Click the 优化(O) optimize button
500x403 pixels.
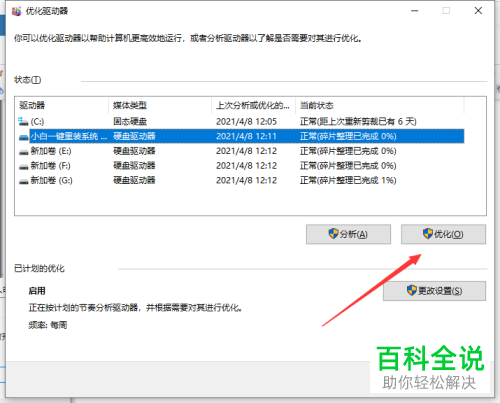(443, 234)
